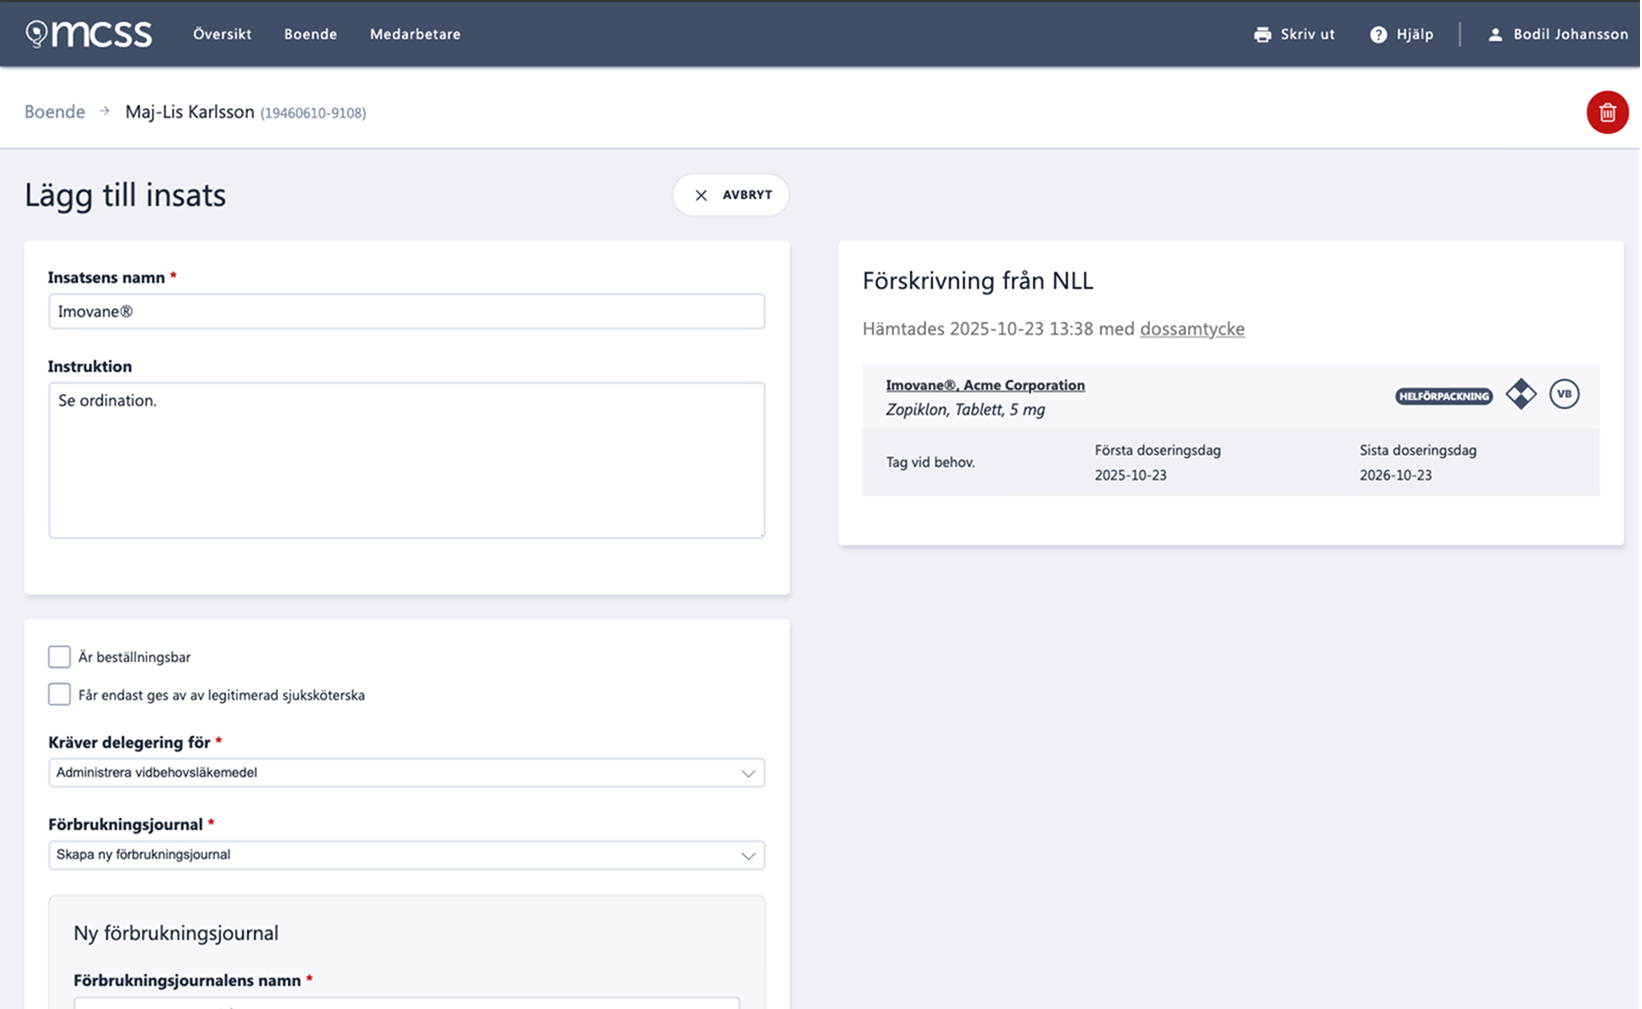Screen dimensions: 1642x1009
Task: Click the Insatsens namn input field
Action: pos(406,311)
